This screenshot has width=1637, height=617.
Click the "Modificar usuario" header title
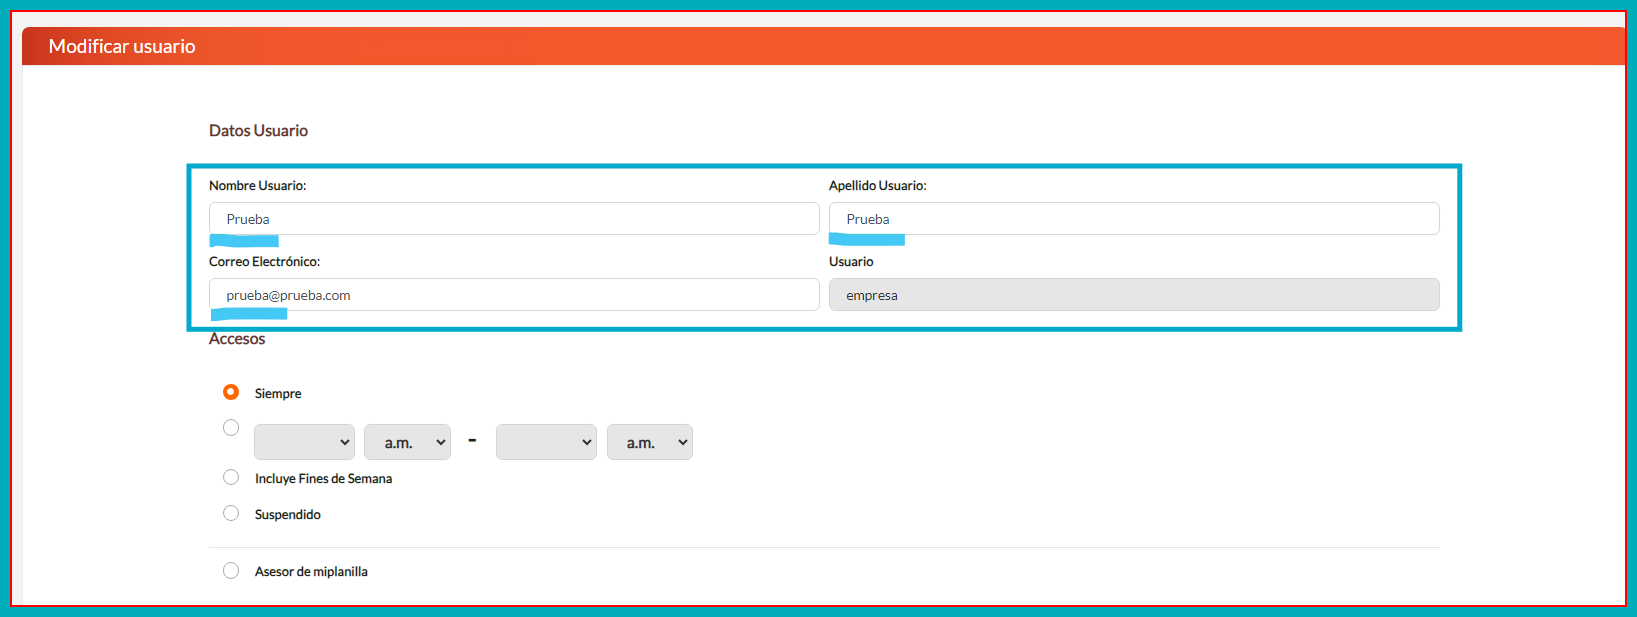pos(122,46)
